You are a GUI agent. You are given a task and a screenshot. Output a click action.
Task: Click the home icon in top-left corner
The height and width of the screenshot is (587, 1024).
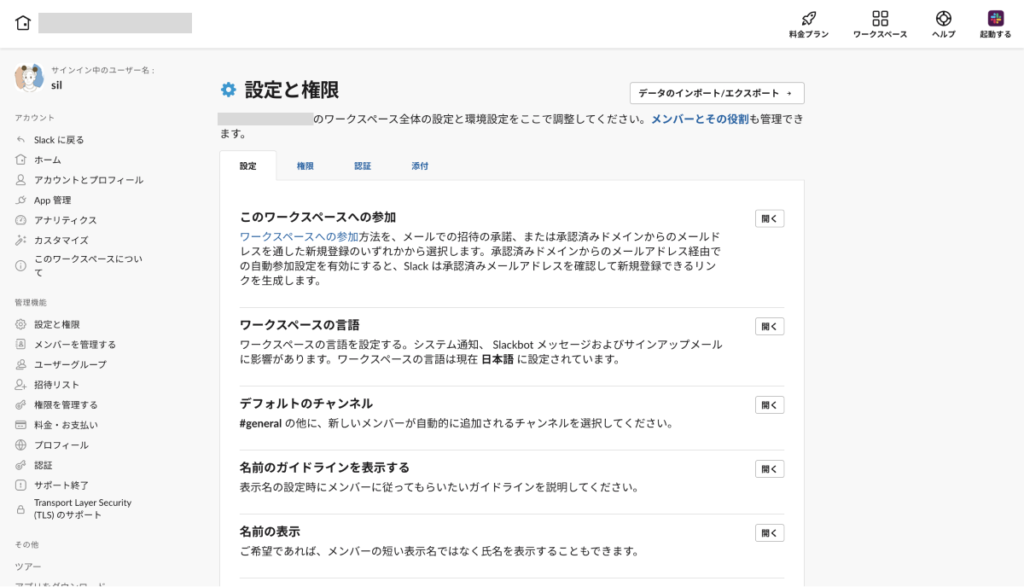click(23, 23)
